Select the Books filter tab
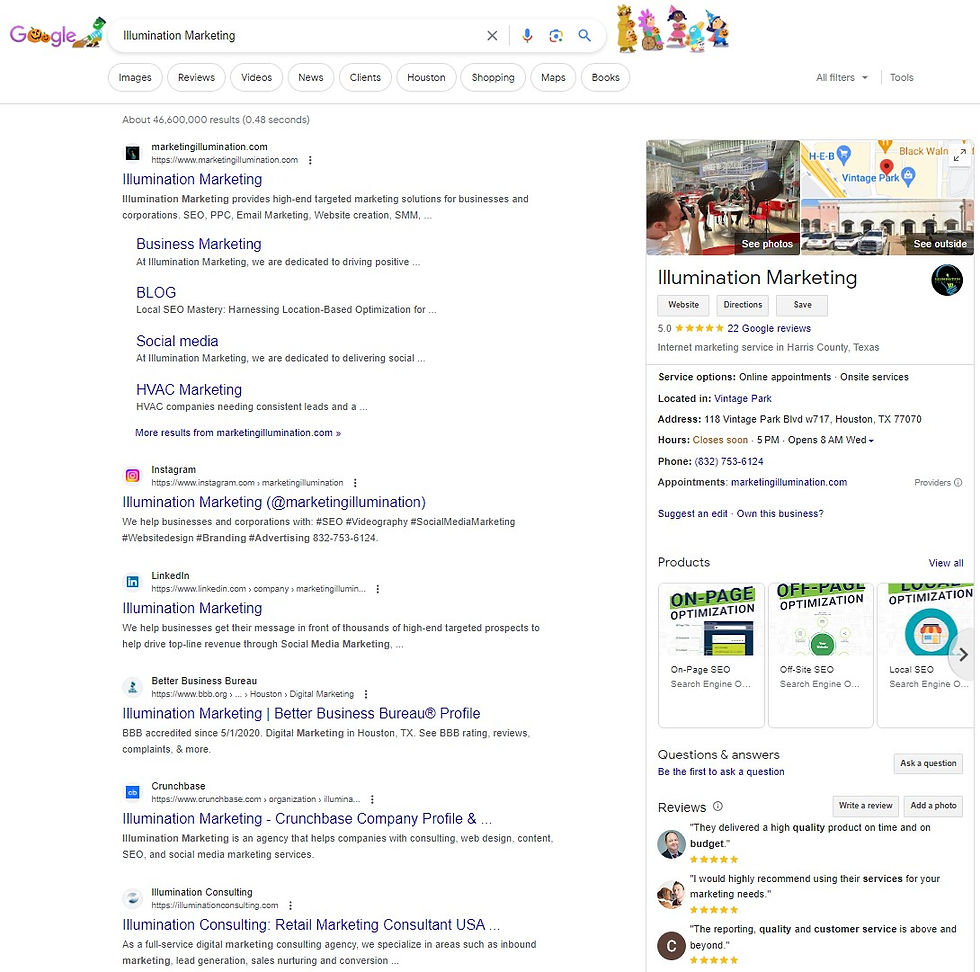 click(x=606, y=78)
